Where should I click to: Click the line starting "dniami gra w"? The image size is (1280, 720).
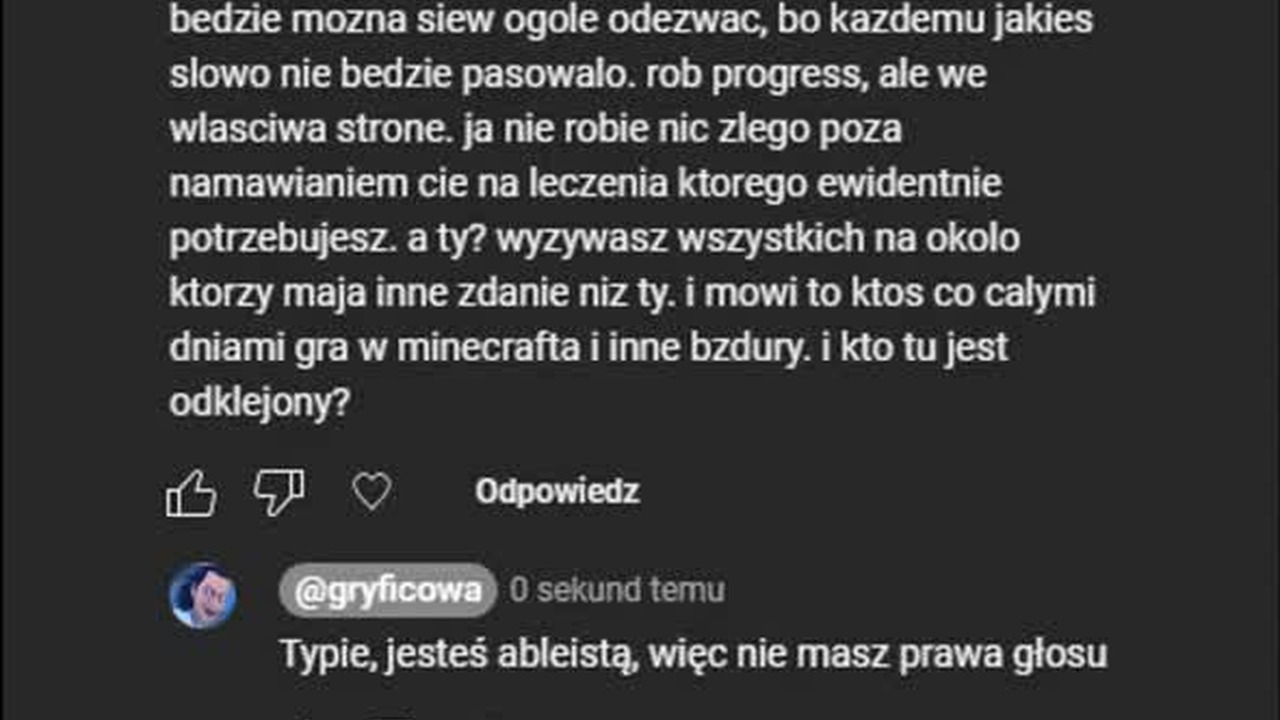click(588, 348)
